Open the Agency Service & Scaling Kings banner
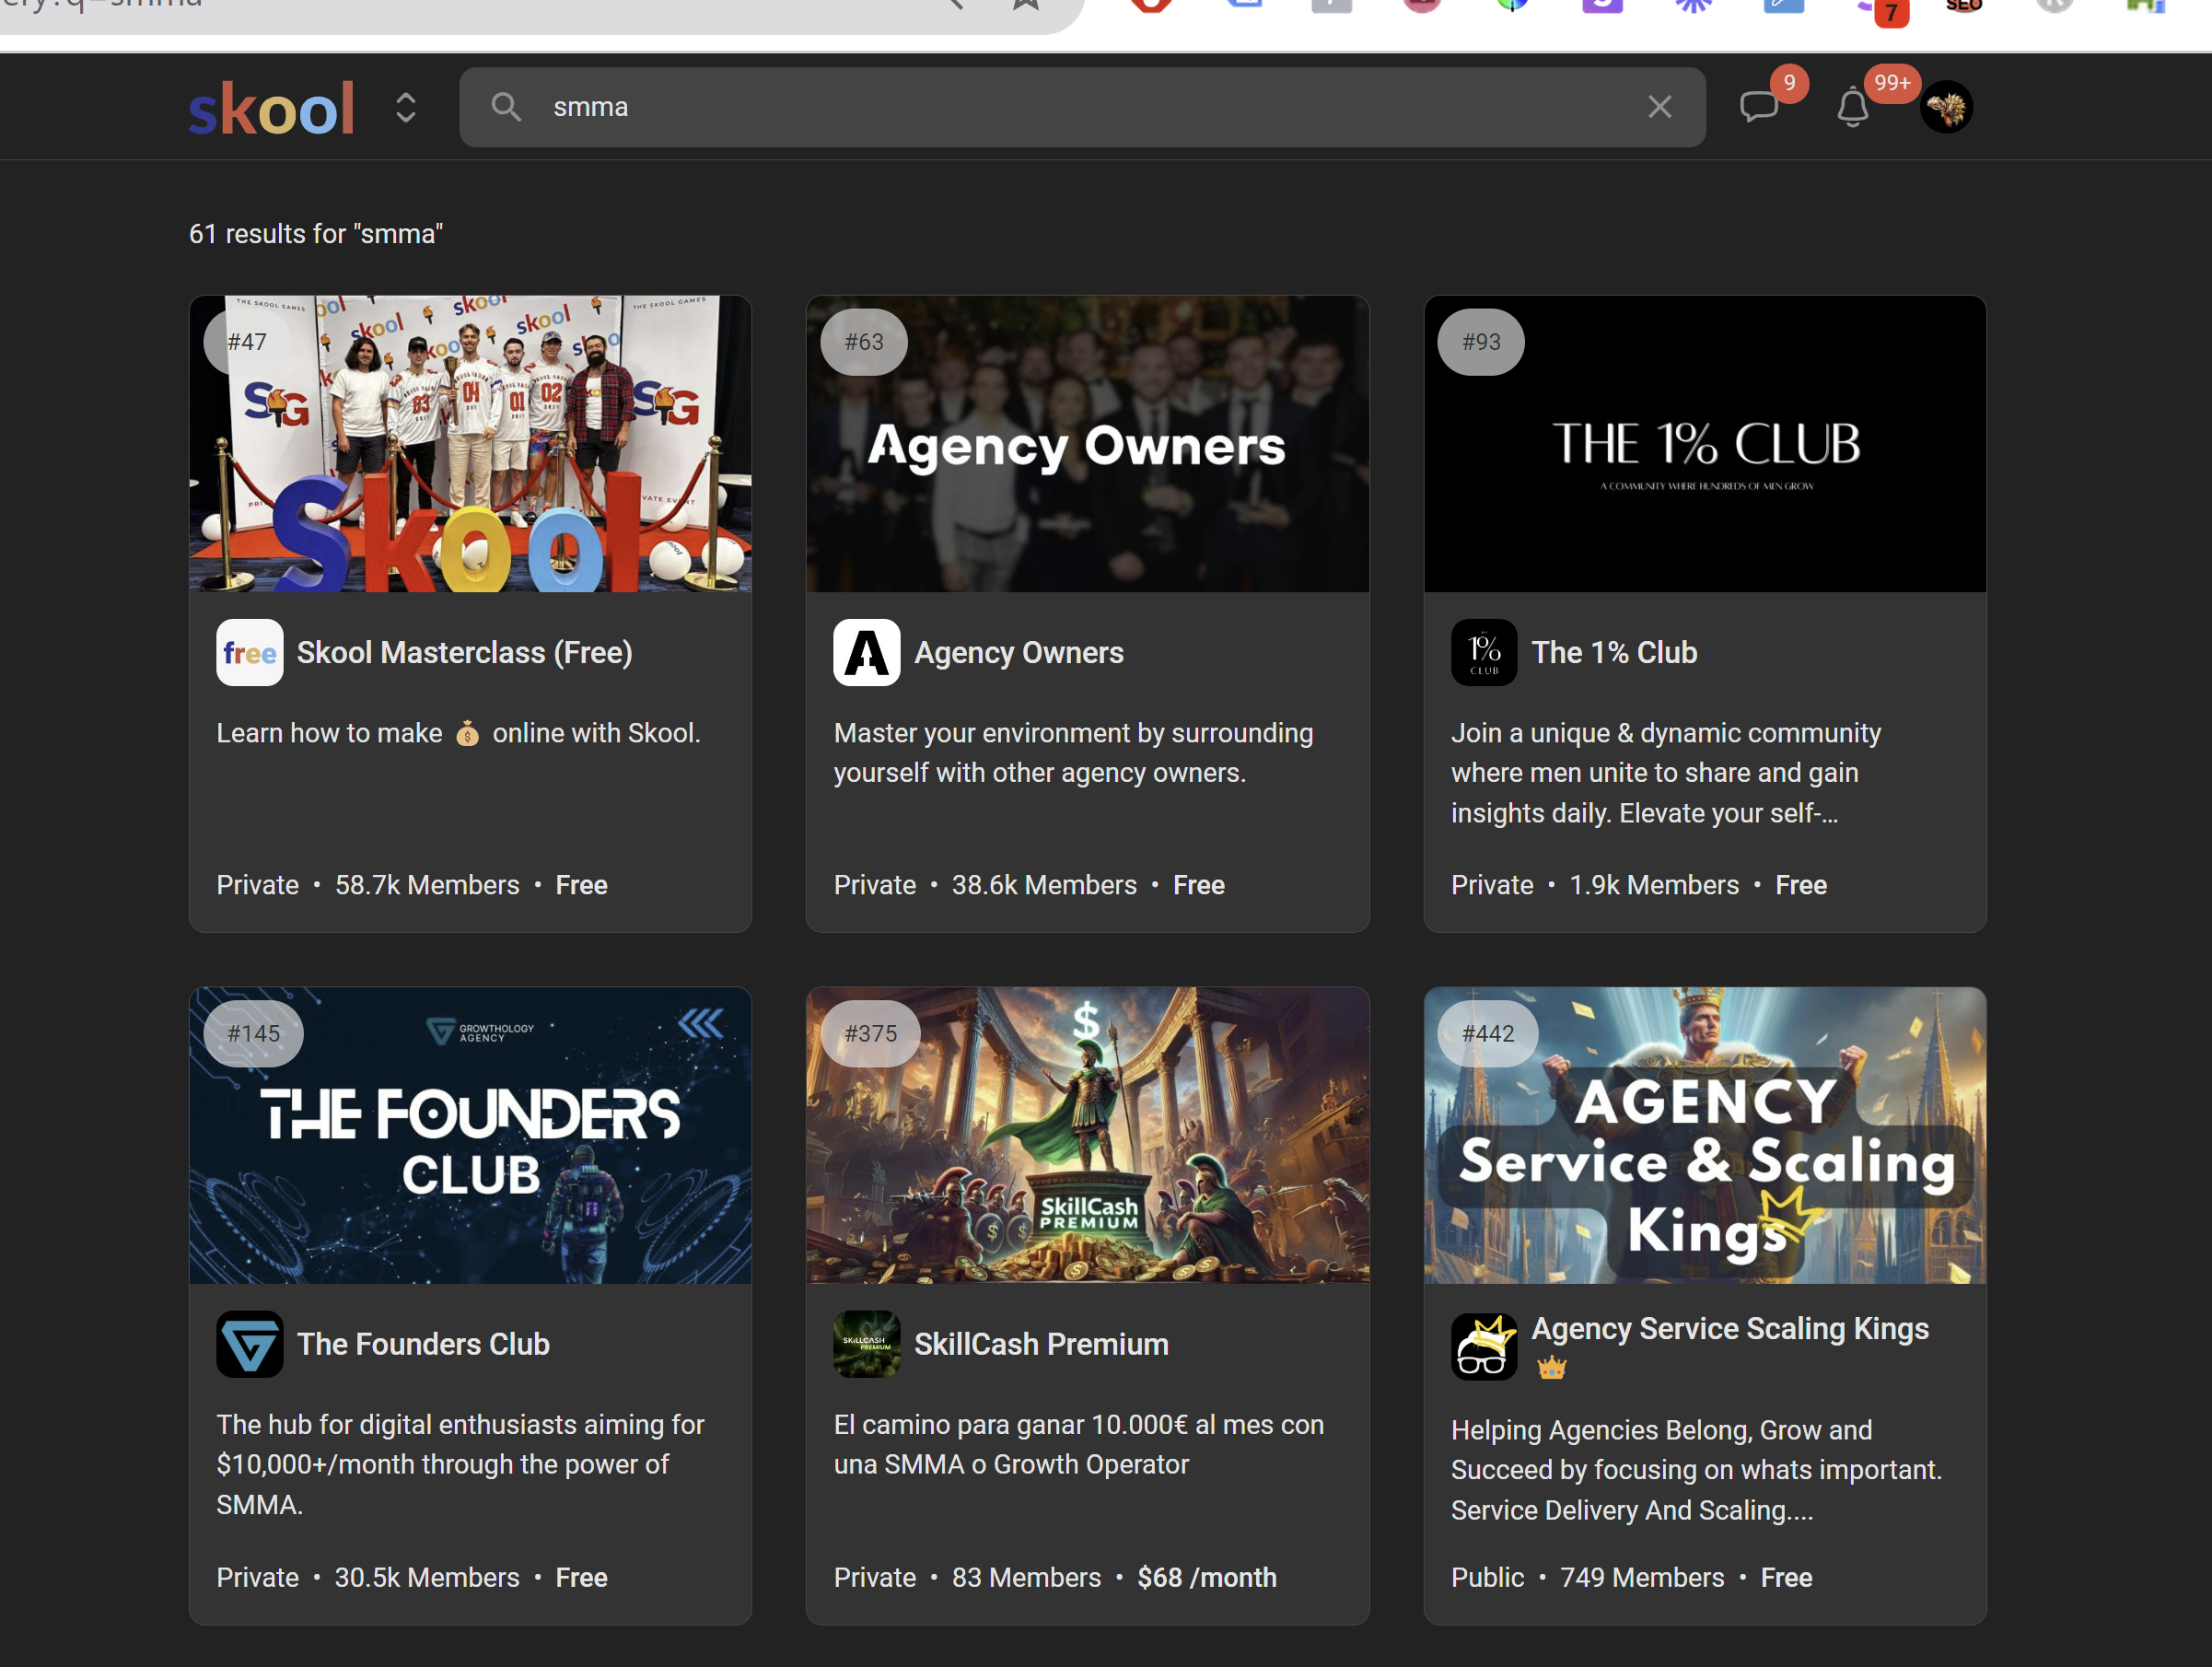2212x1667 pixels. click(x=1704, y=1135)
